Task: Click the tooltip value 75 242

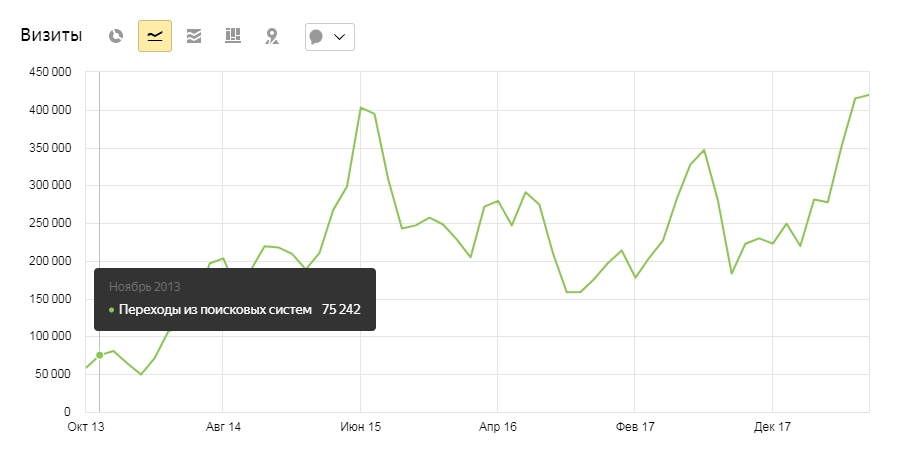Action: click(341, 310)
